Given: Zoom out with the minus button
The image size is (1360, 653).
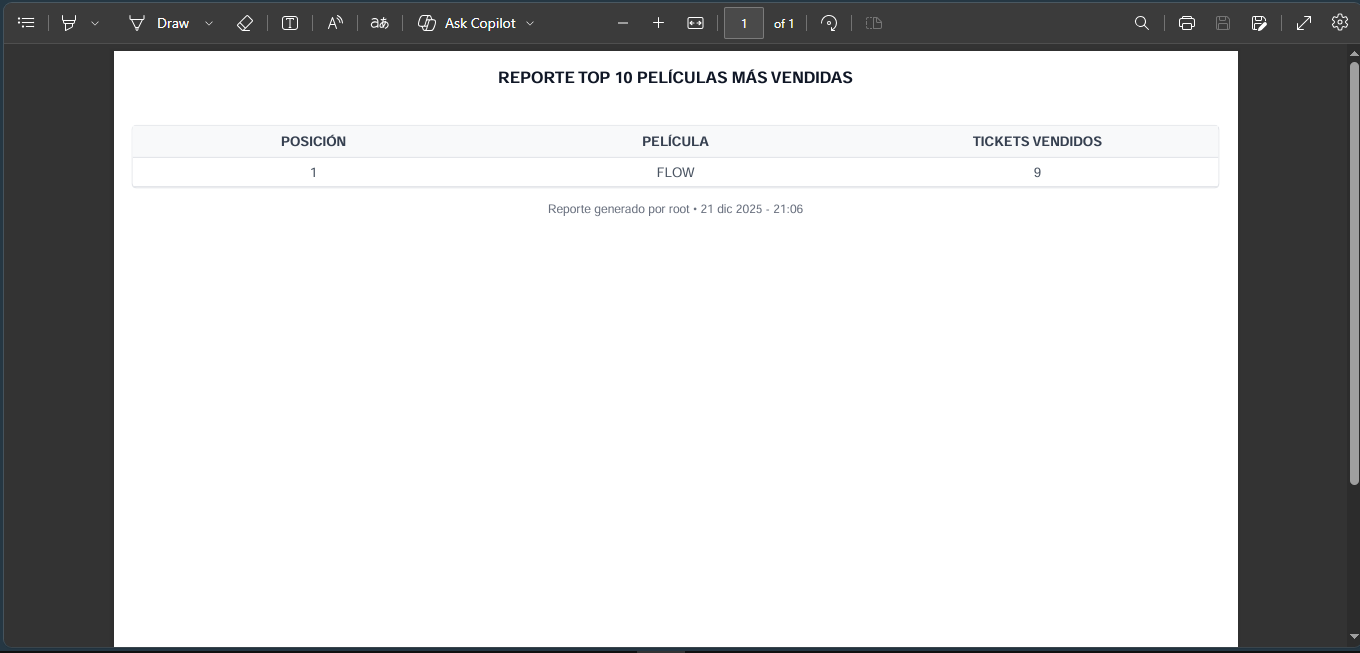Looking at the screenshot, I should tap(623, 23).
